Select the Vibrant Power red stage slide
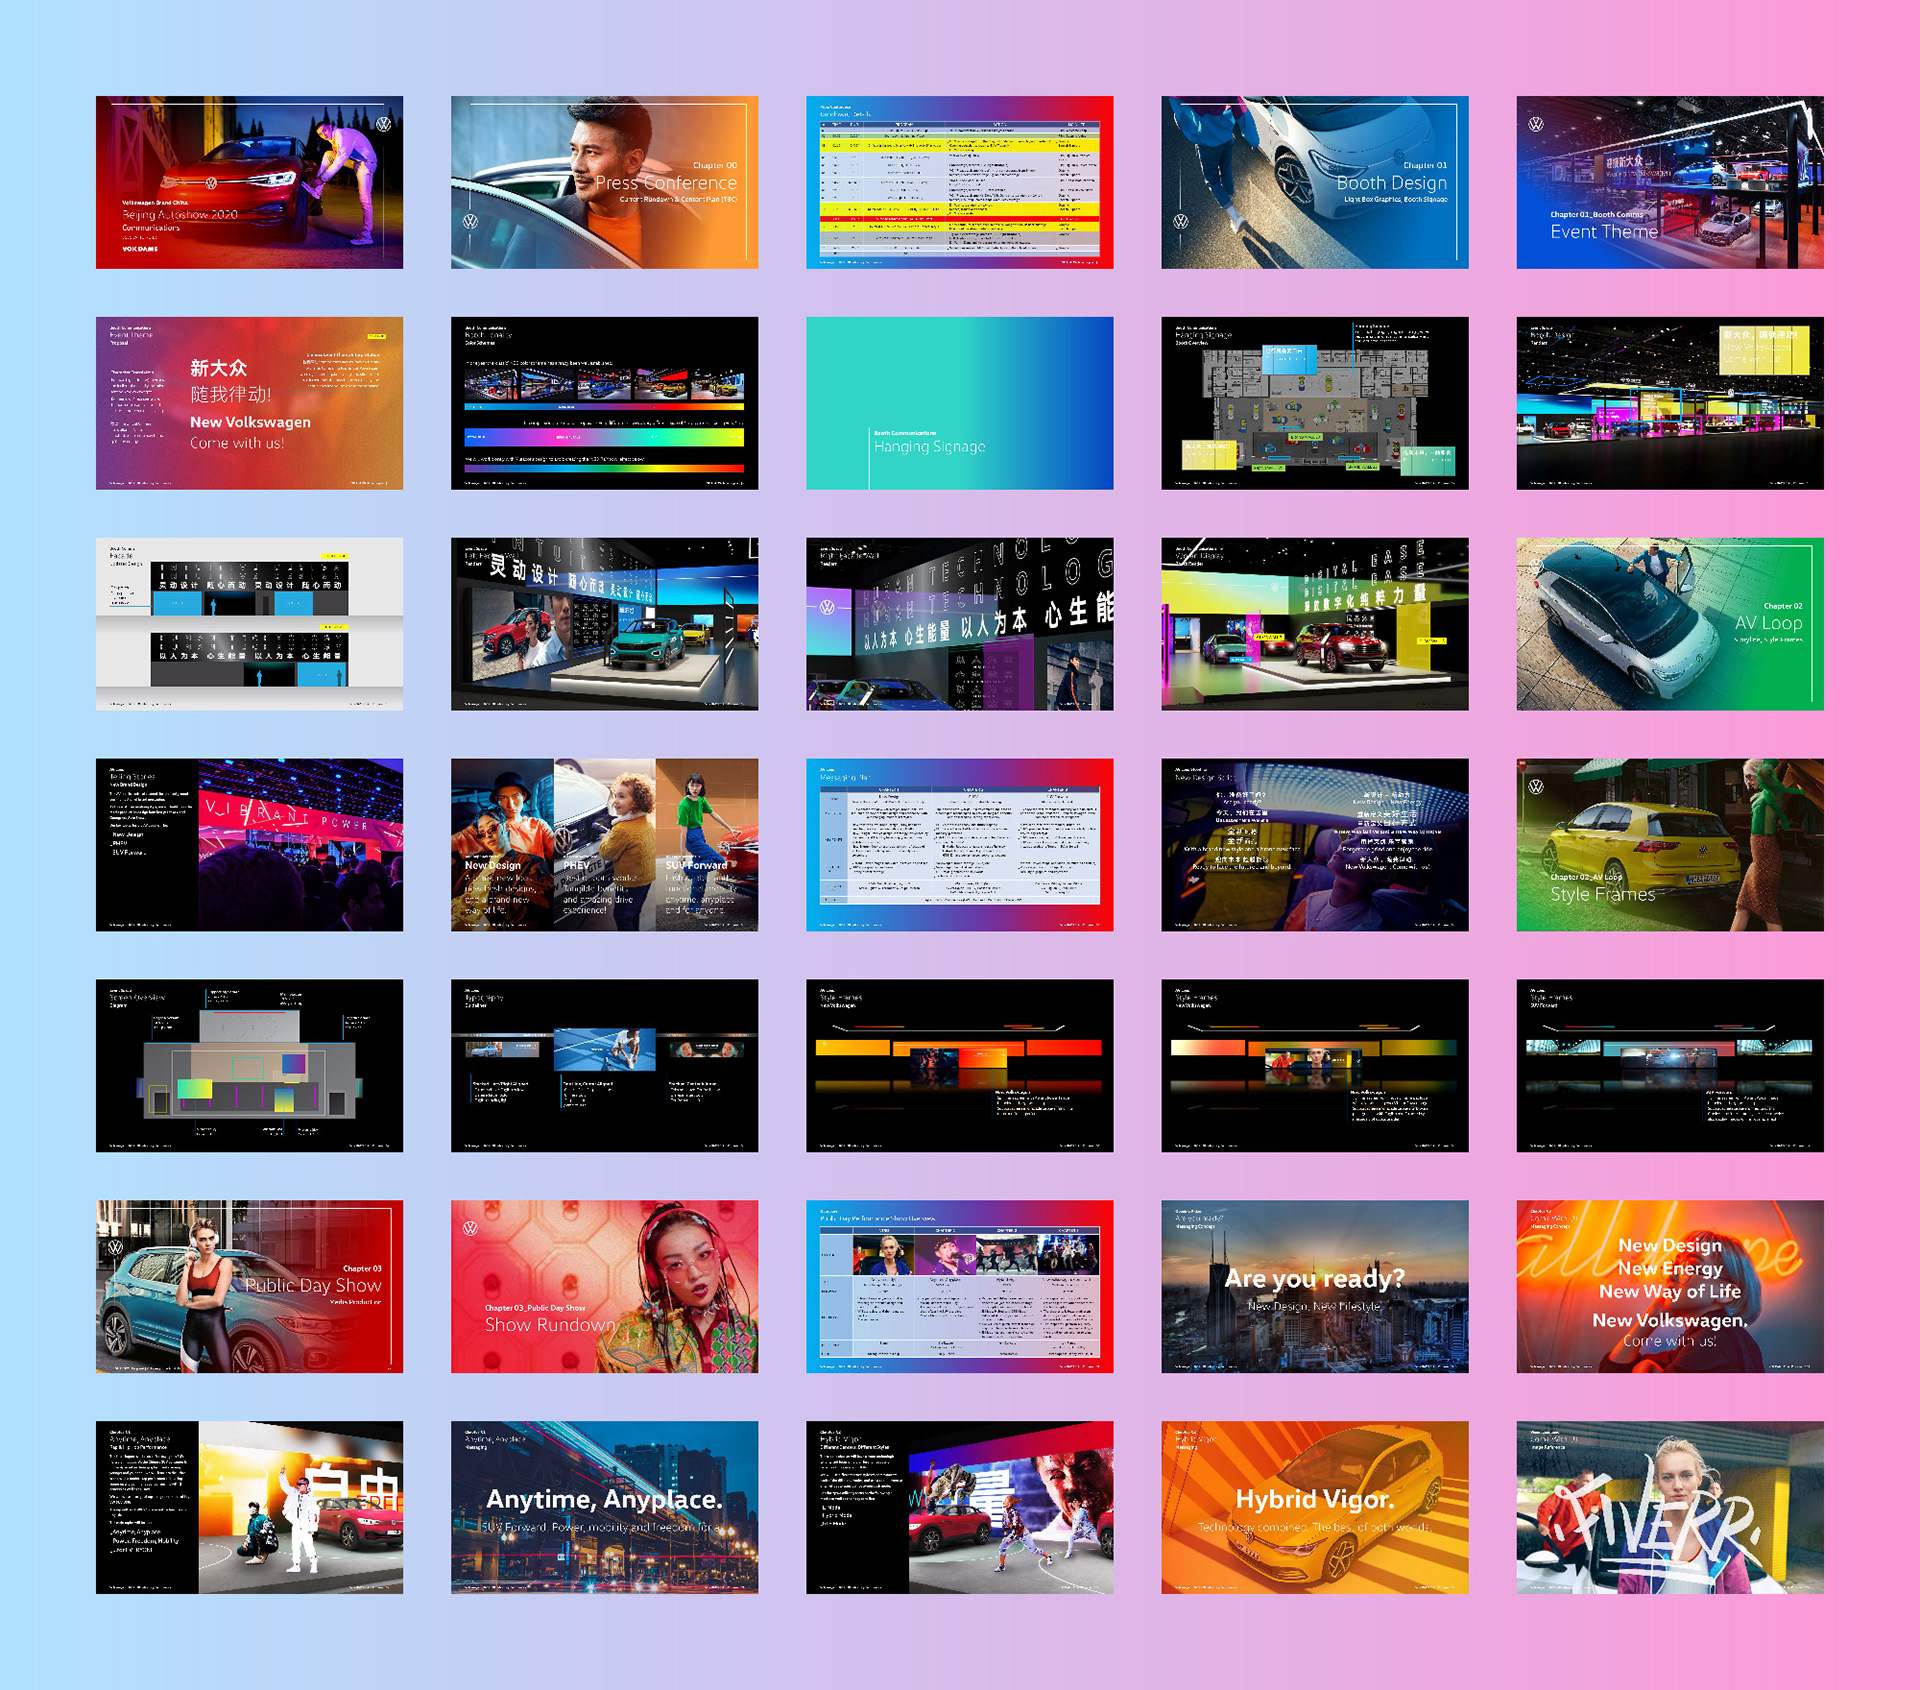 [x=249, y=845]
